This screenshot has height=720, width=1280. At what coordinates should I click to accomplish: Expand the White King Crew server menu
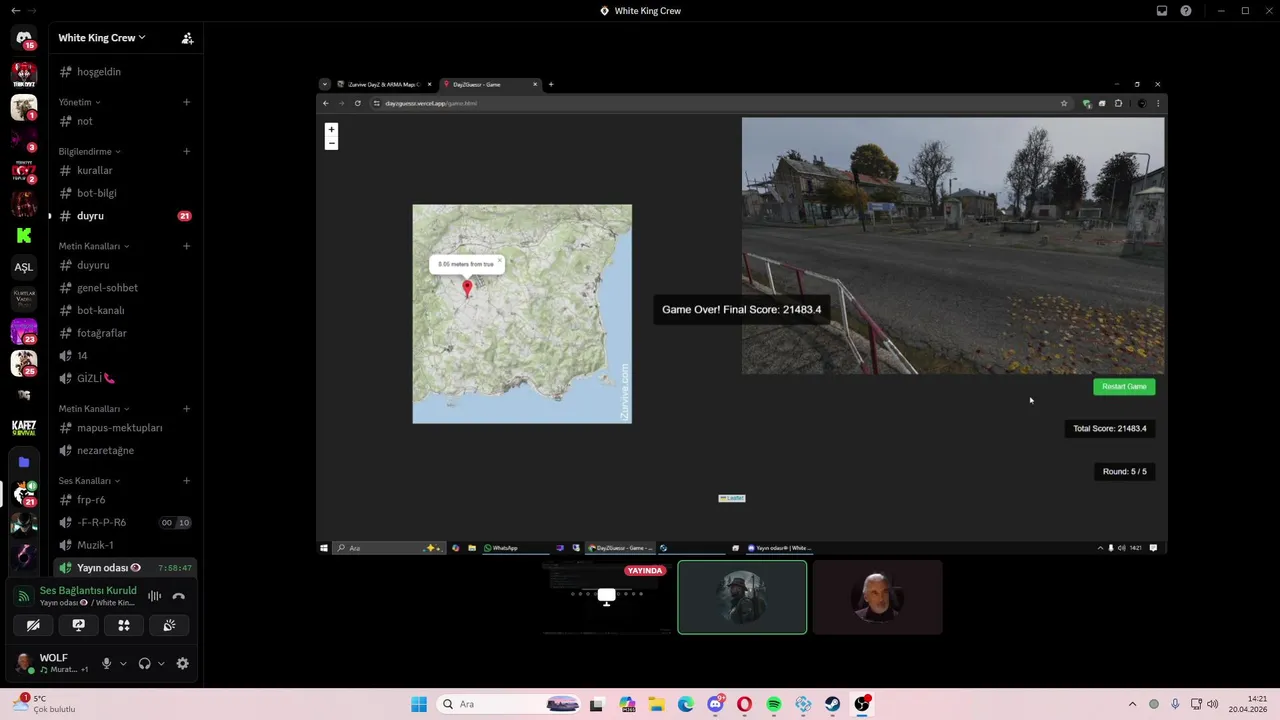102,38
